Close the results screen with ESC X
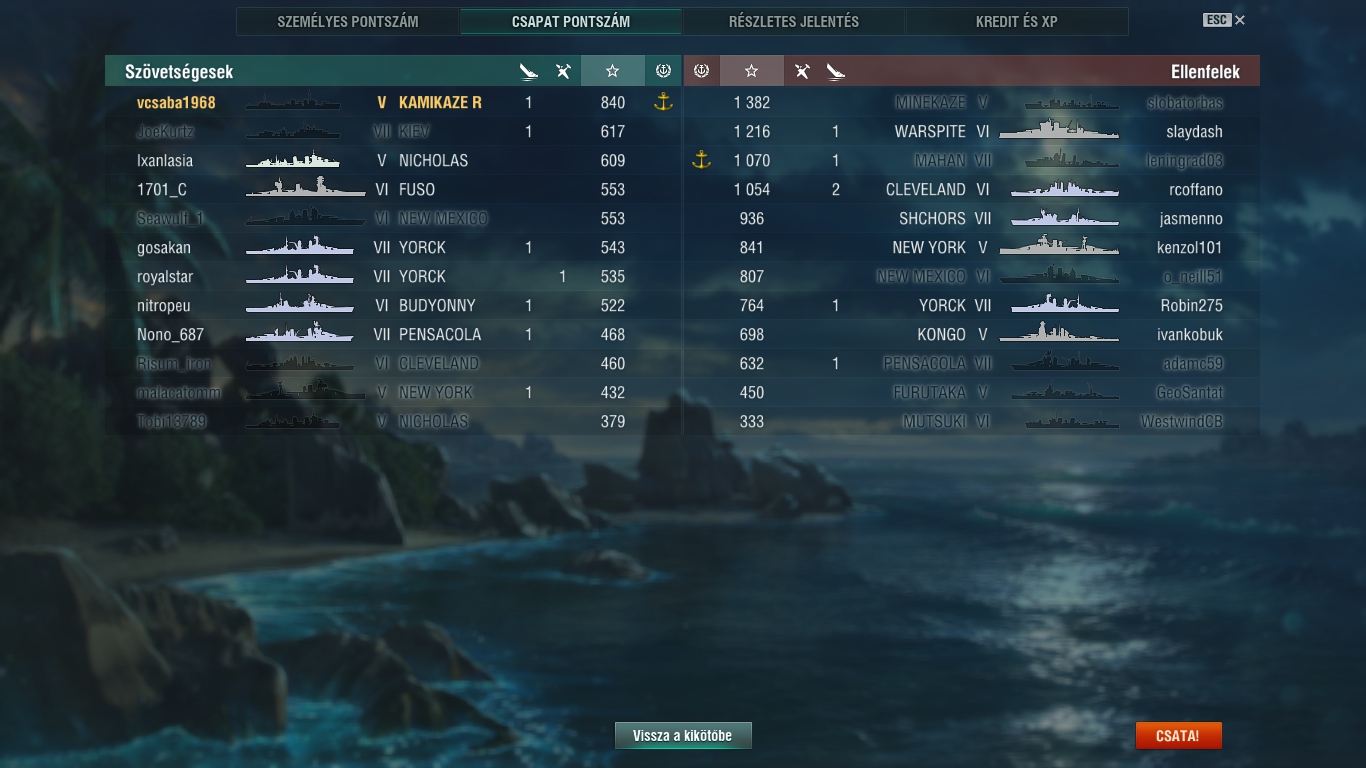This screenshot has height=768, width=1366. 1225,20
